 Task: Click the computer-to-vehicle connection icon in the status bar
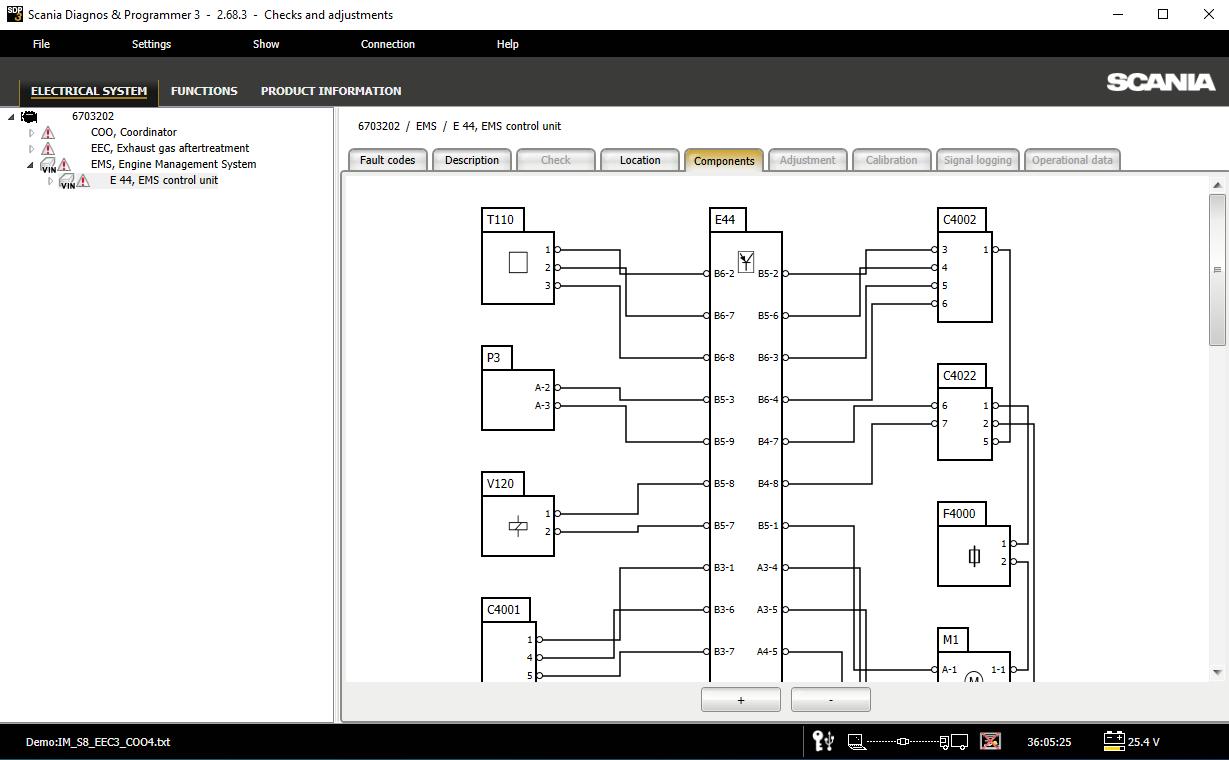[x=908, y=741]
